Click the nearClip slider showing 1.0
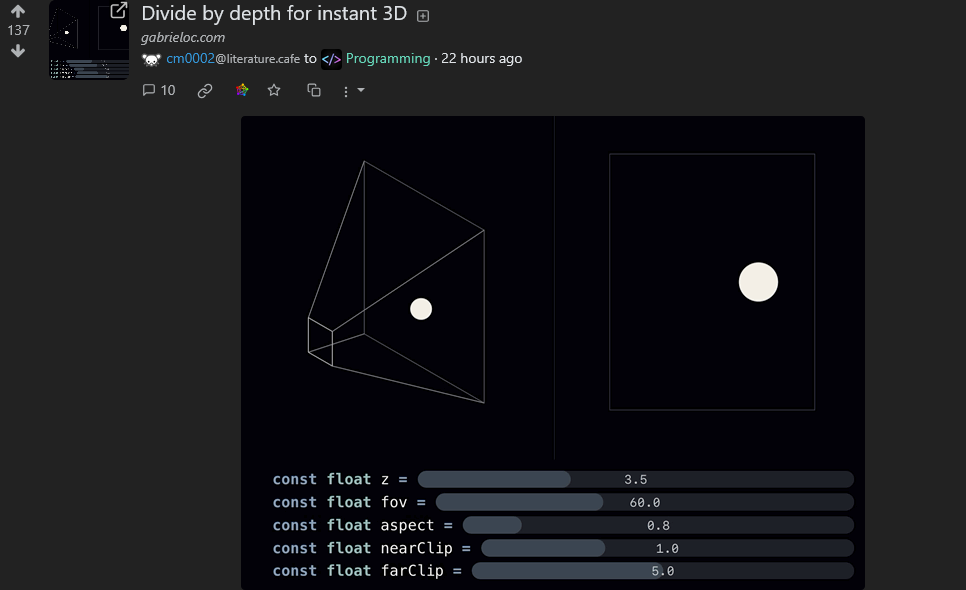 pos(667,548)
